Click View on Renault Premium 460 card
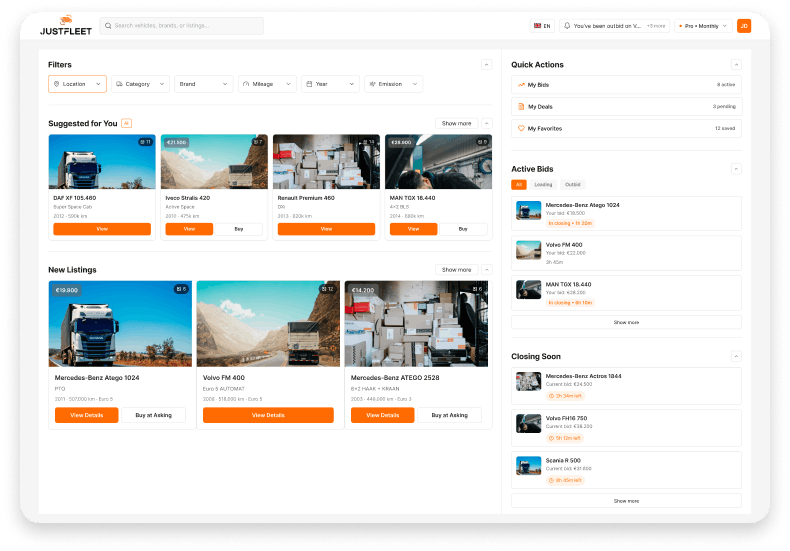 (326, 229)
